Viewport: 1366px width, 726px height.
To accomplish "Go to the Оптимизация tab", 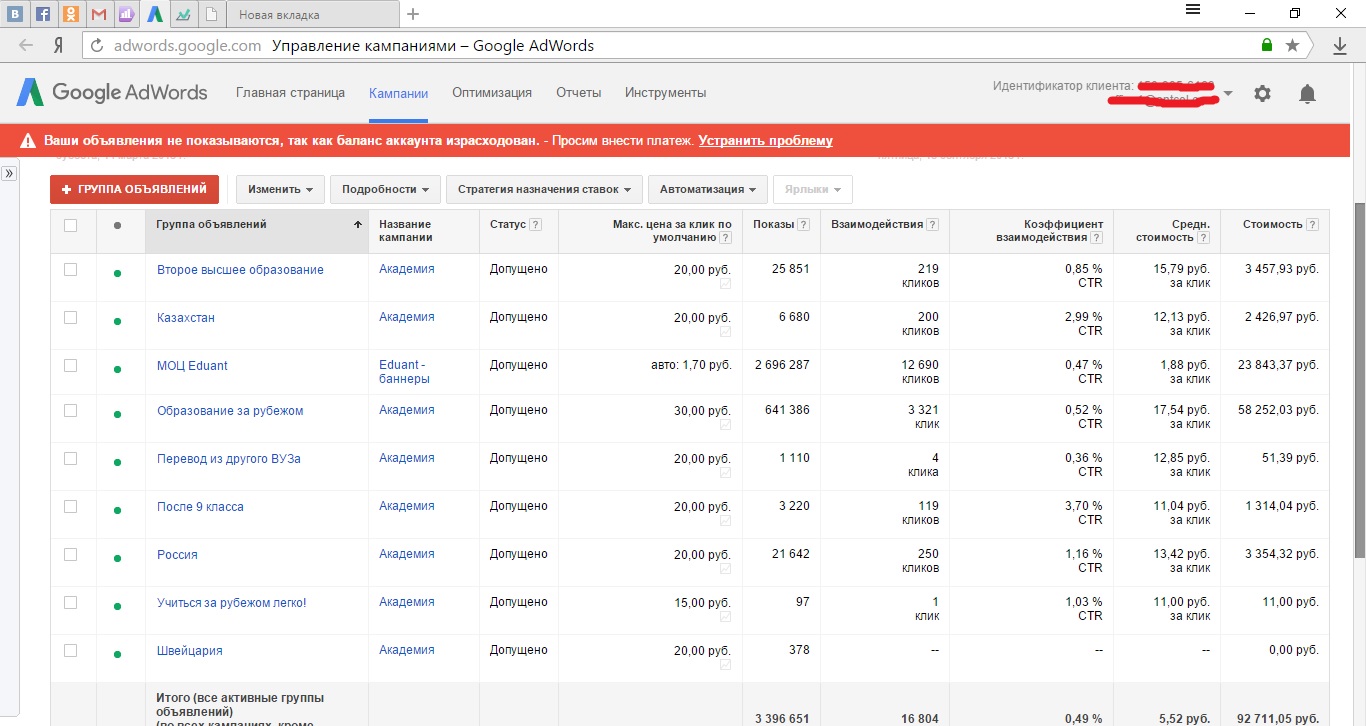I will [491, 93].
